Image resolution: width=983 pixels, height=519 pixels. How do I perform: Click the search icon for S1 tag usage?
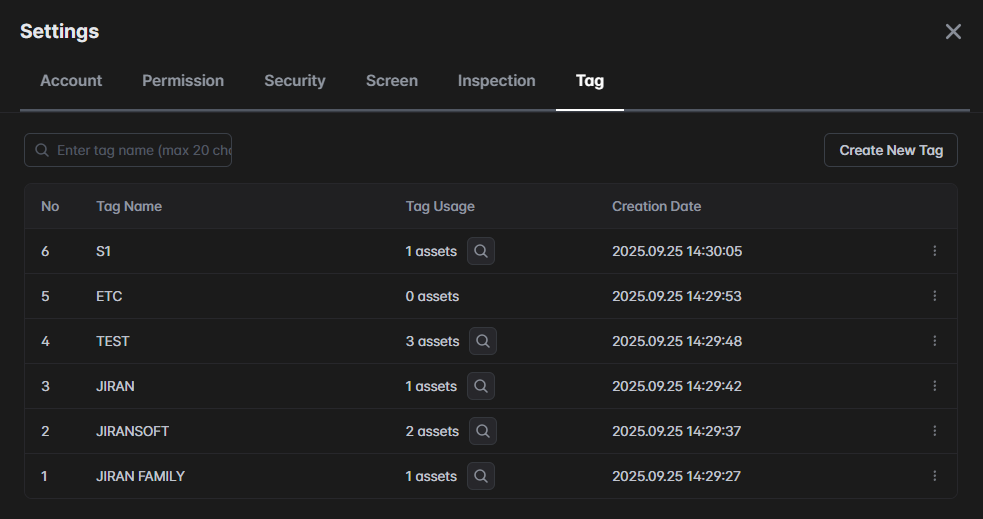pyautogui.click(x=481, y=251)
